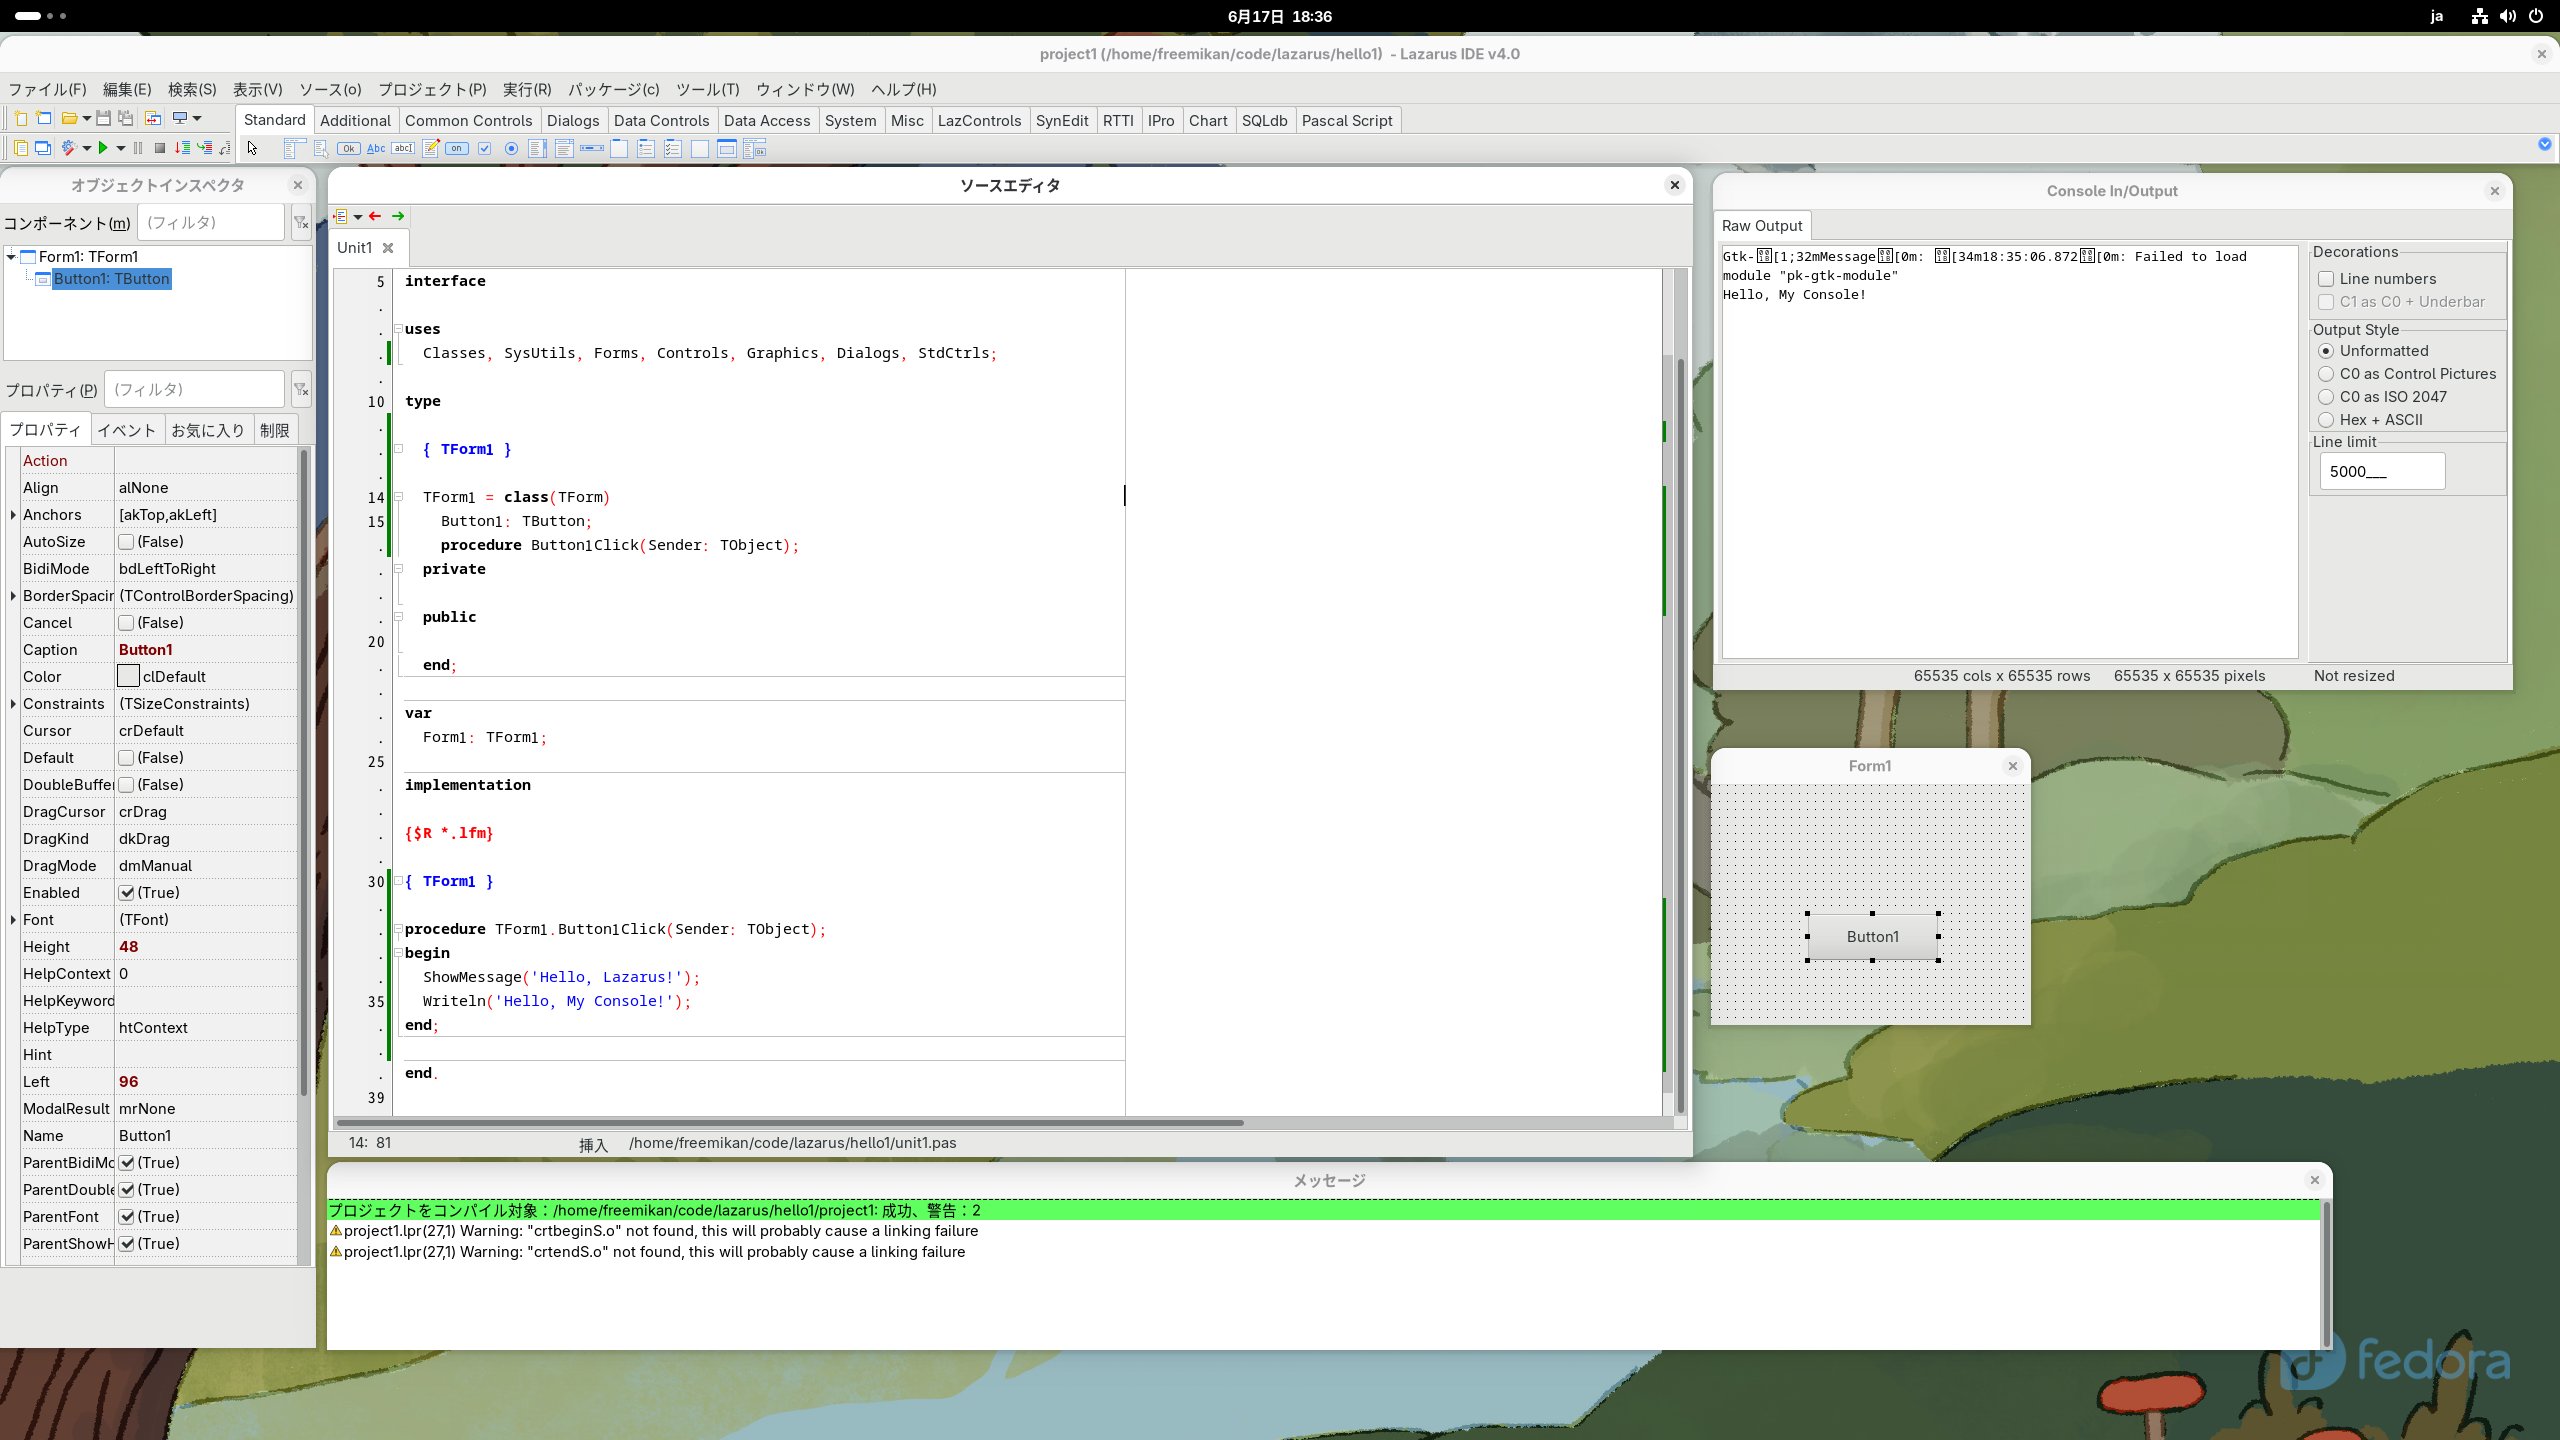Click the Save floppy disk icon

click(x=103, y=118)
